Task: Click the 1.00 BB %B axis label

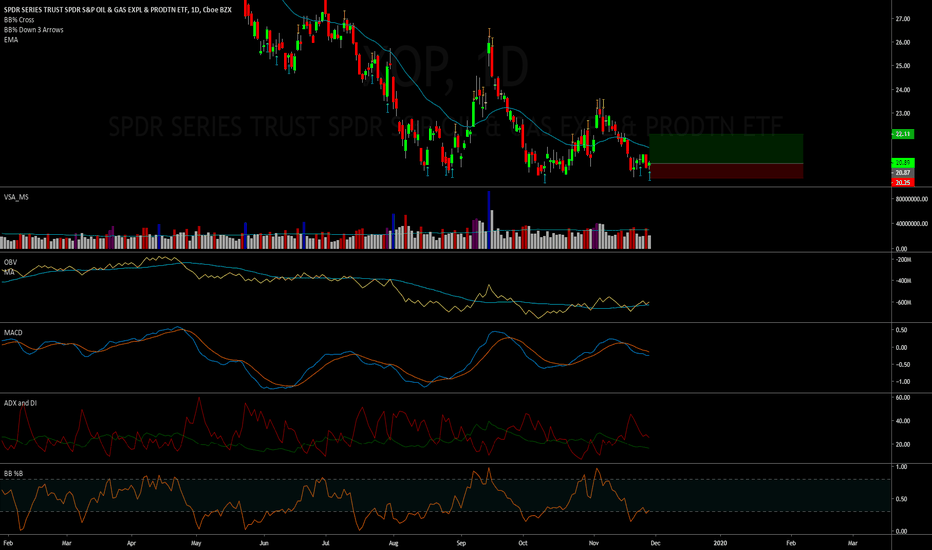Action: pos(902,467)
